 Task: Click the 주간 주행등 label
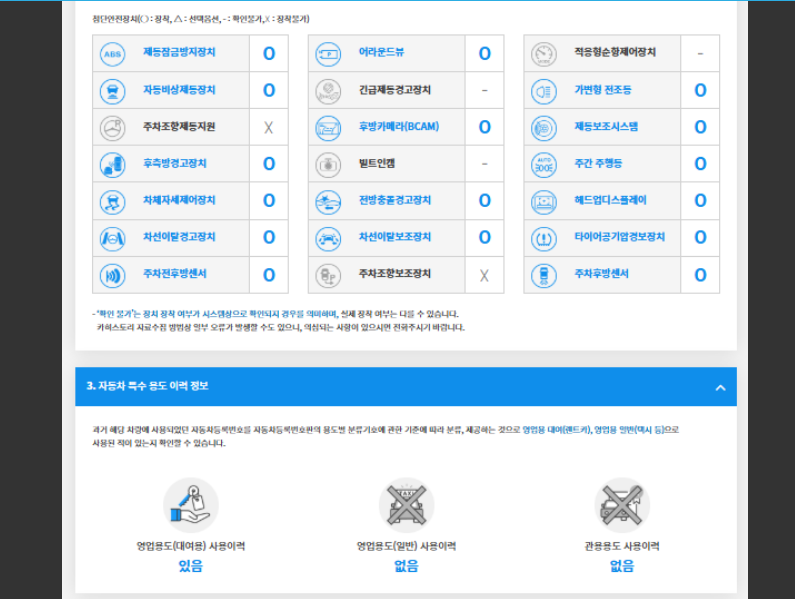tap(598, 163)
